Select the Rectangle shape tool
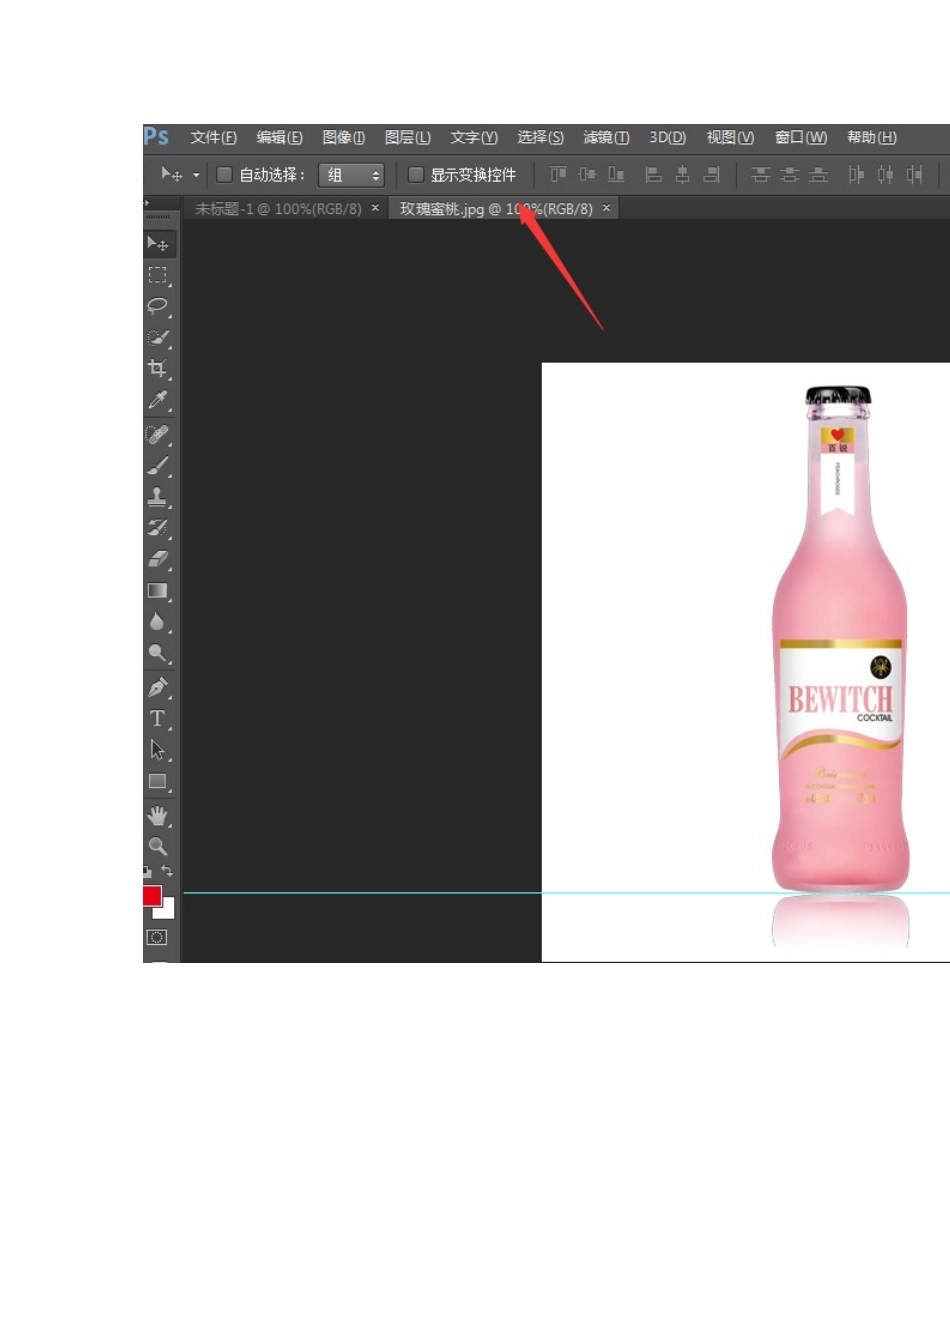The height and width of the screenshot is (1344, 950). pyautogui.click(x=158, y=782)
